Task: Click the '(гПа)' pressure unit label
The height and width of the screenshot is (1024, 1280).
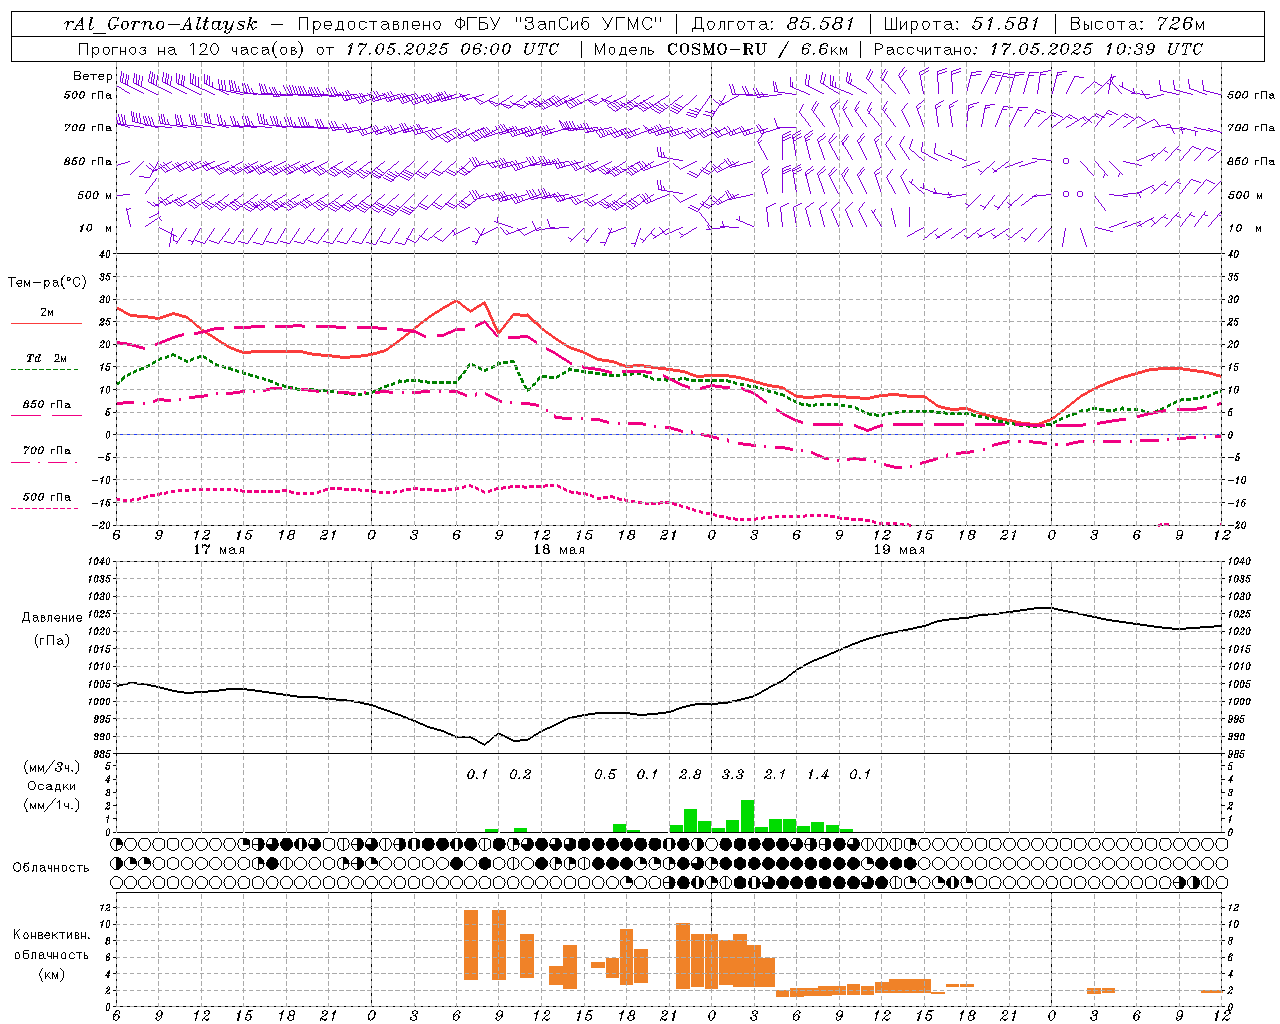Action: coord(52,641)
